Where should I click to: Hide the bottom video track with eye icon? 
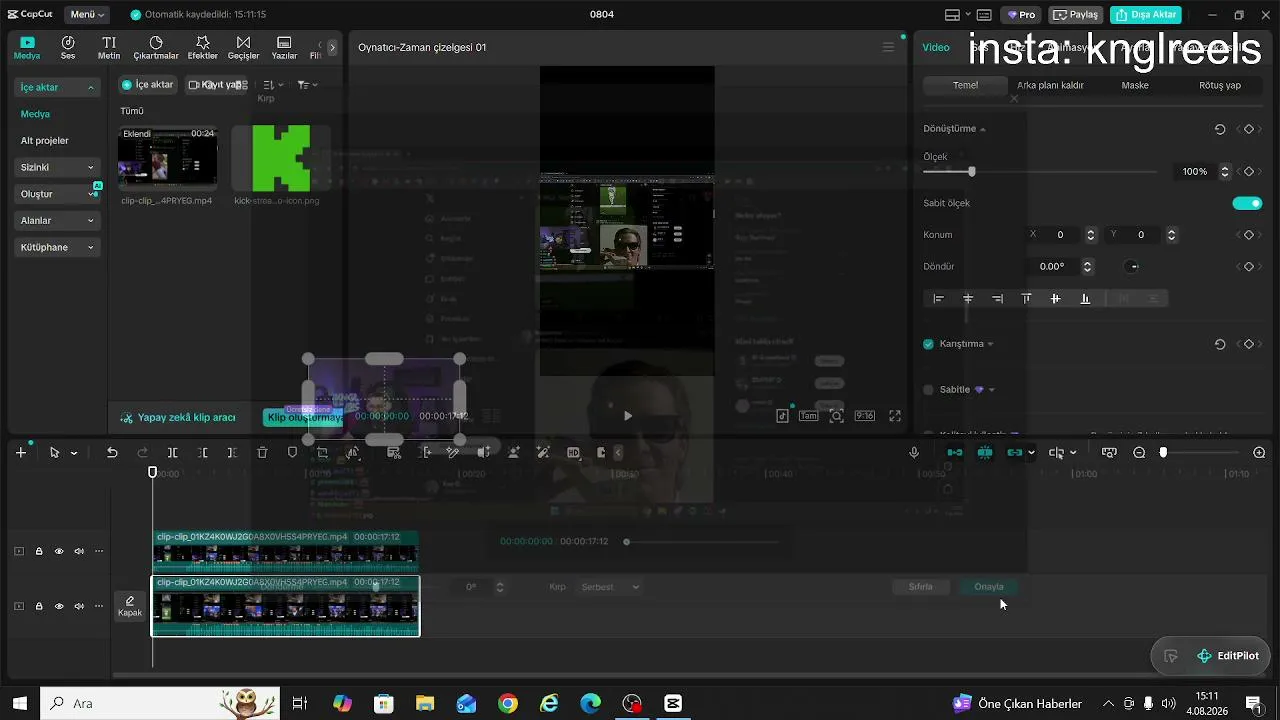click(x=59, y=606)
